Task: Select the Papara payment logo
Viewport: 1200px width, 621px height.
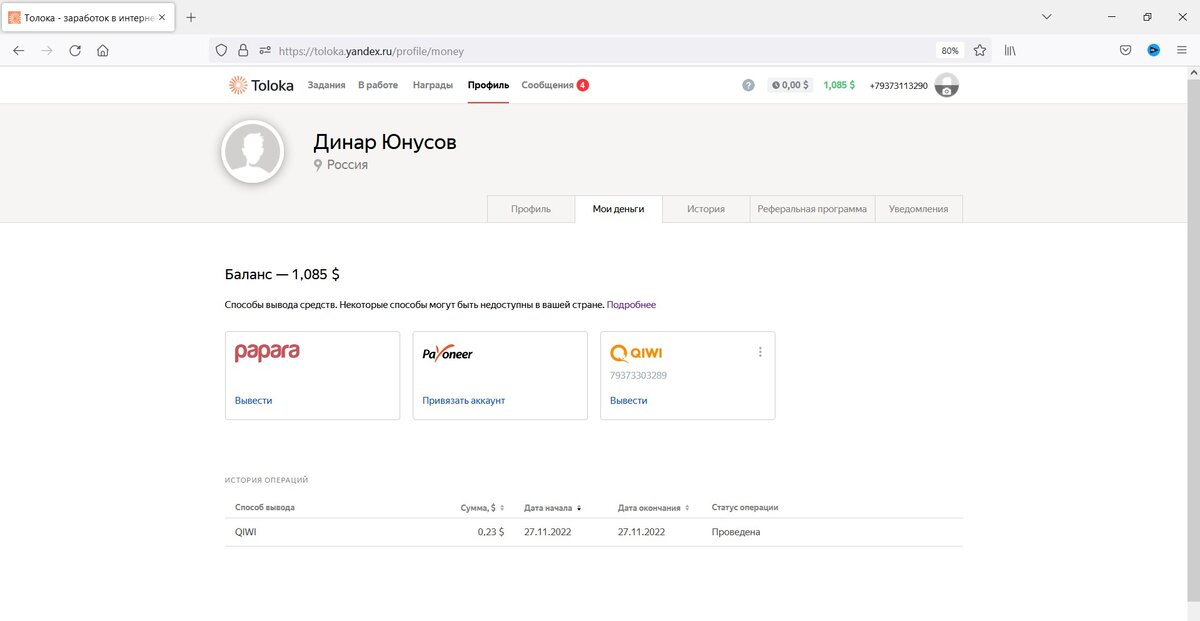Action: (266, 352)
